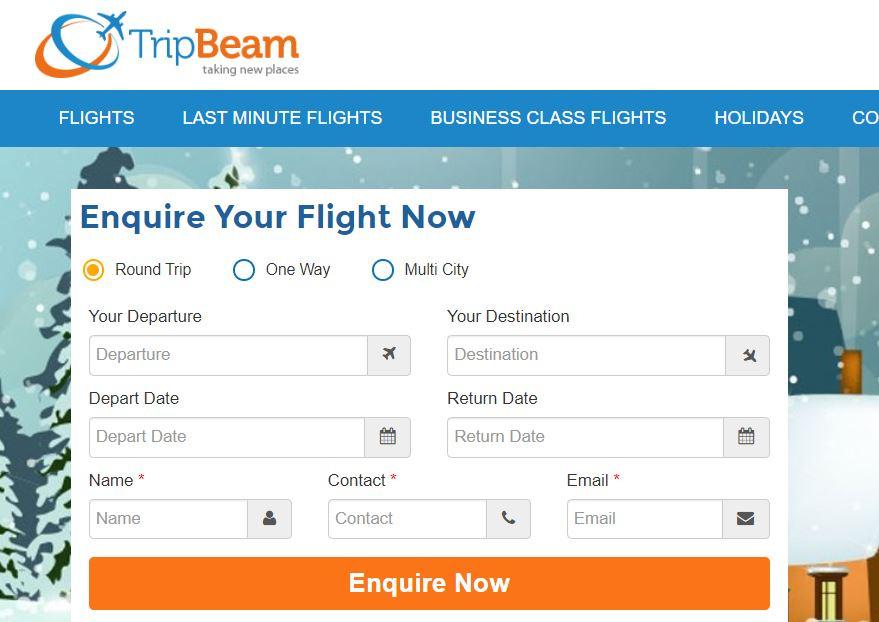Open the Holidays menu item
This screenshot has height=622, width=879.
(759, 118)
